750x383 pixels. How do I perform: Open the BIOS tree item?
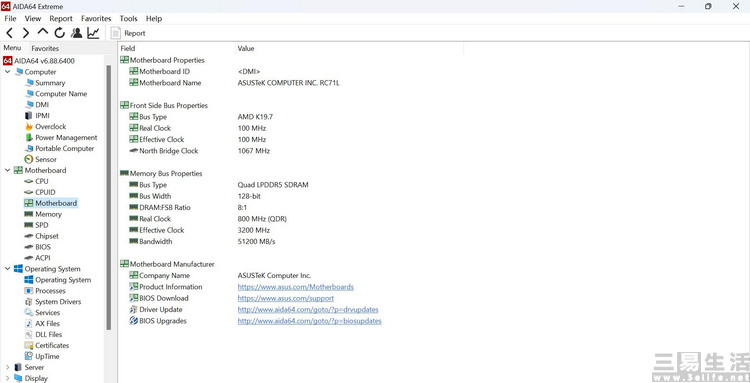point(37,247)
